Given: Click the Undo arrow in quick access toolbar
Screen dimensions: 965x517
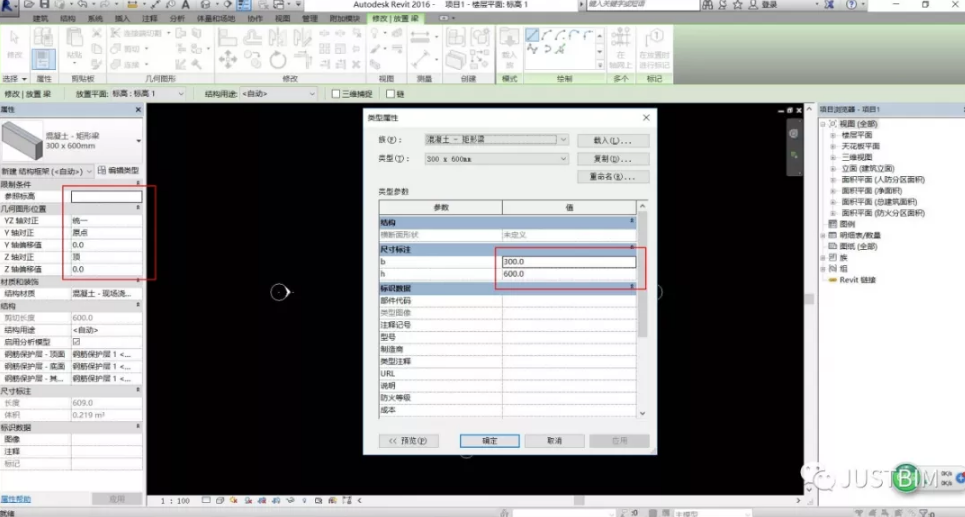Looking at the screenshot, I should click(x=83, y=5).
